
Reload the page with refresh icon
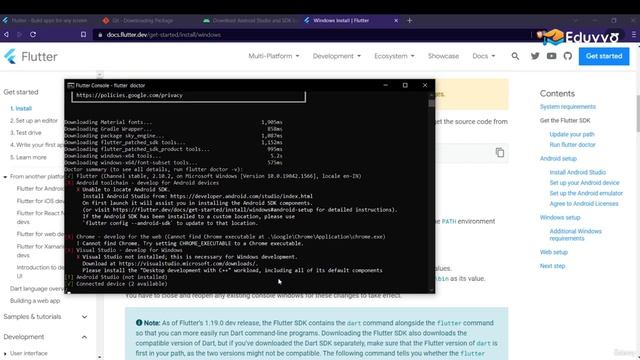pyautogui.click(x=33, y=35)
